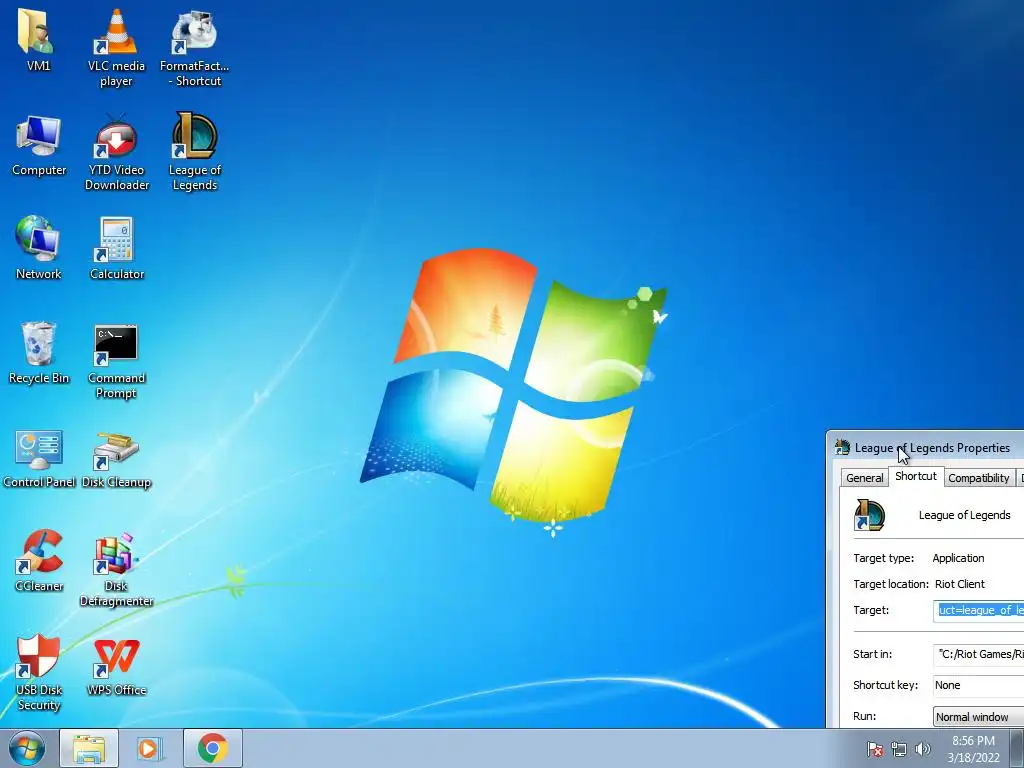Select the Disk Cleanup shortcut
This screenshot has width=1024, height=768.
[x=116, y=460]
